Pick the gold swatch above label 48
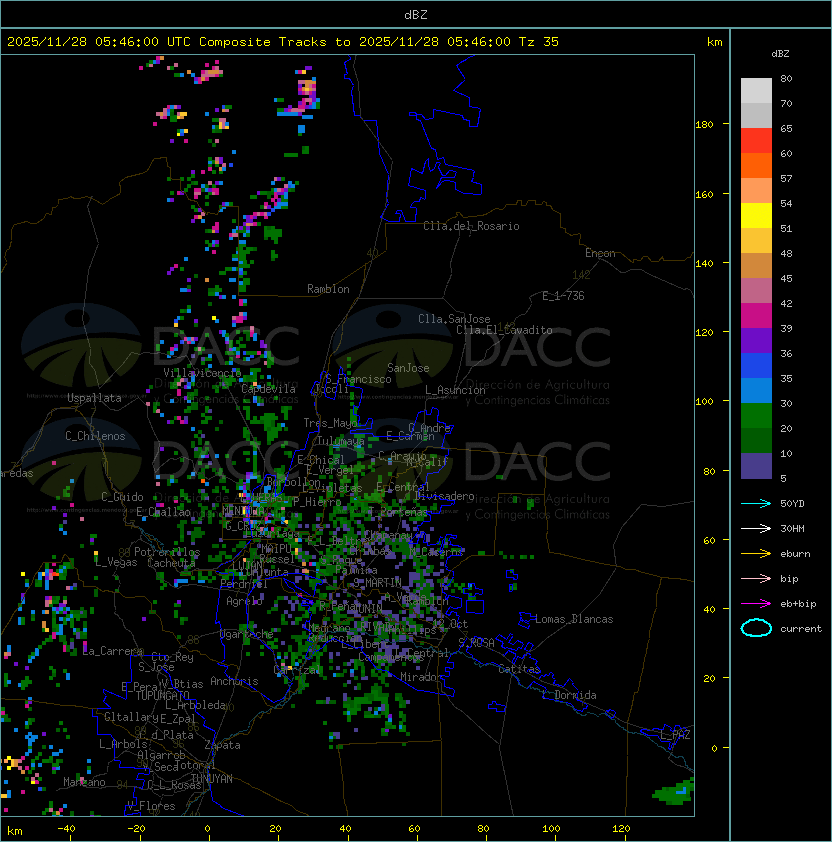 [x=756, y=241]
